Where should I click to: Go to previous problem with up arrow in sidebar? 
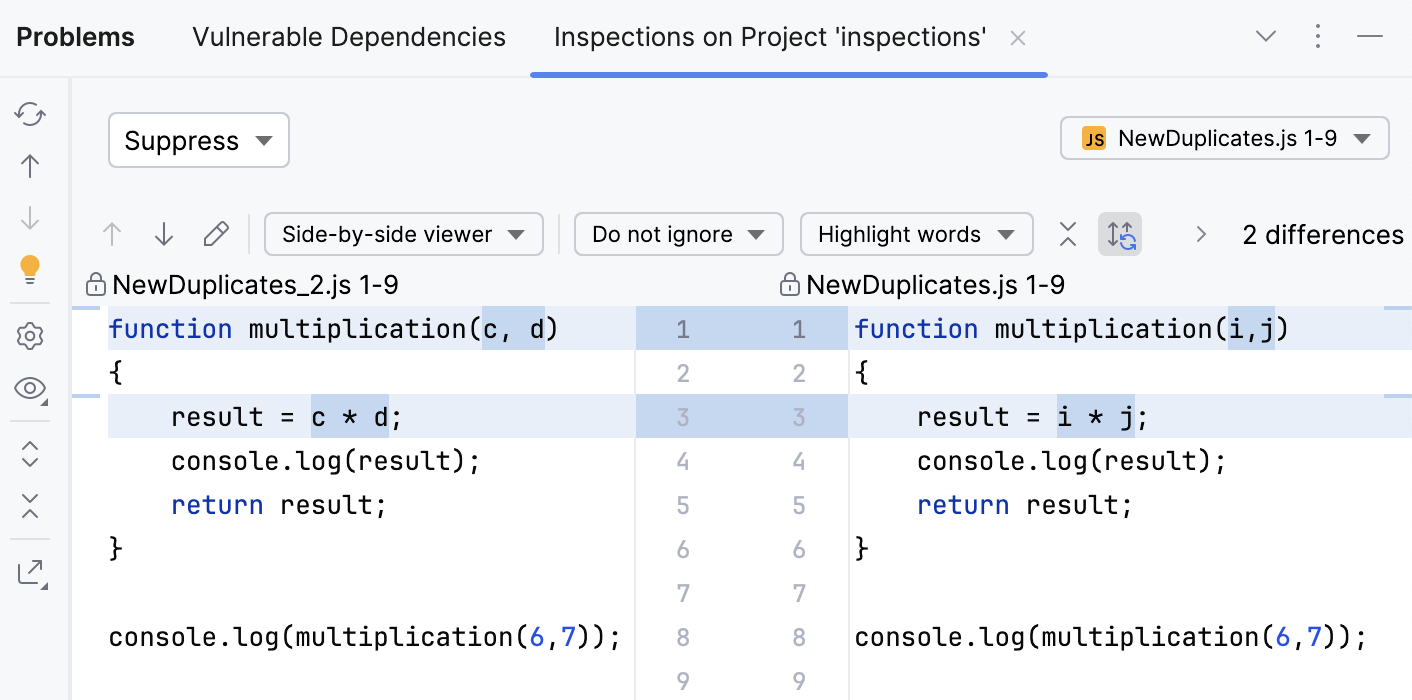pyautogui.click(x=30, y=166)
